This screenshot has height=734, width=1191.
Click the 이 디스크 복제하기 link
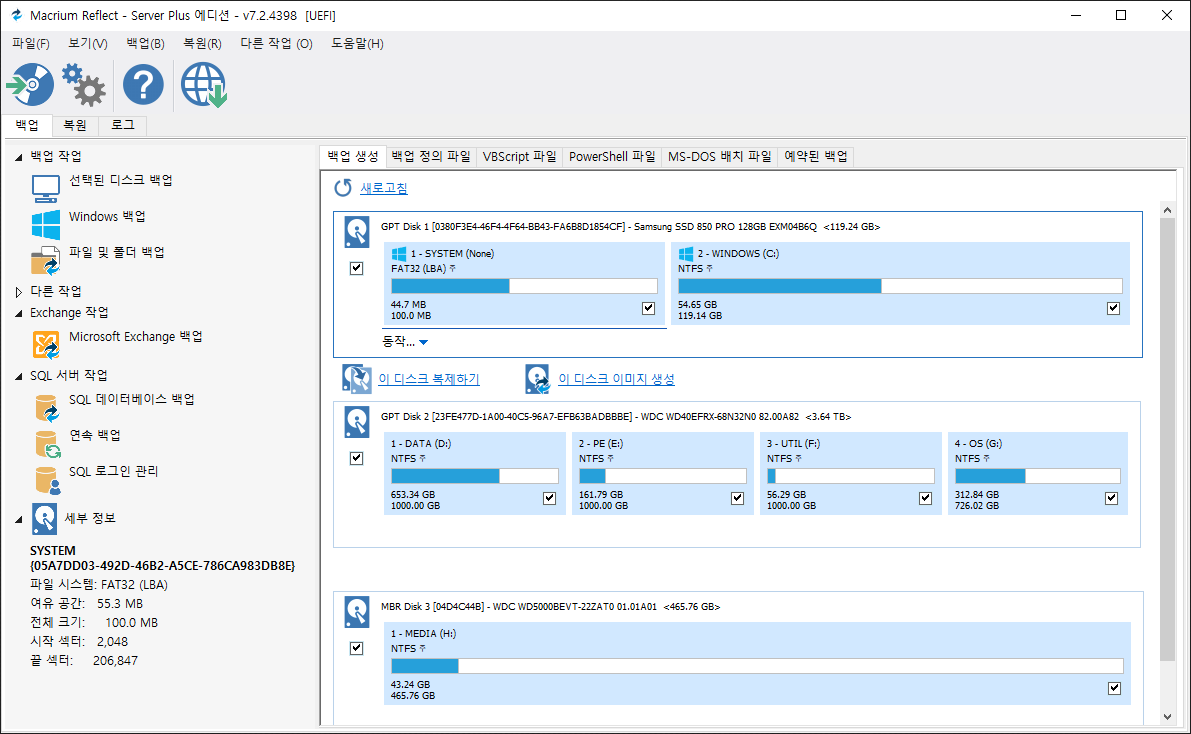[x=429, y=378]
